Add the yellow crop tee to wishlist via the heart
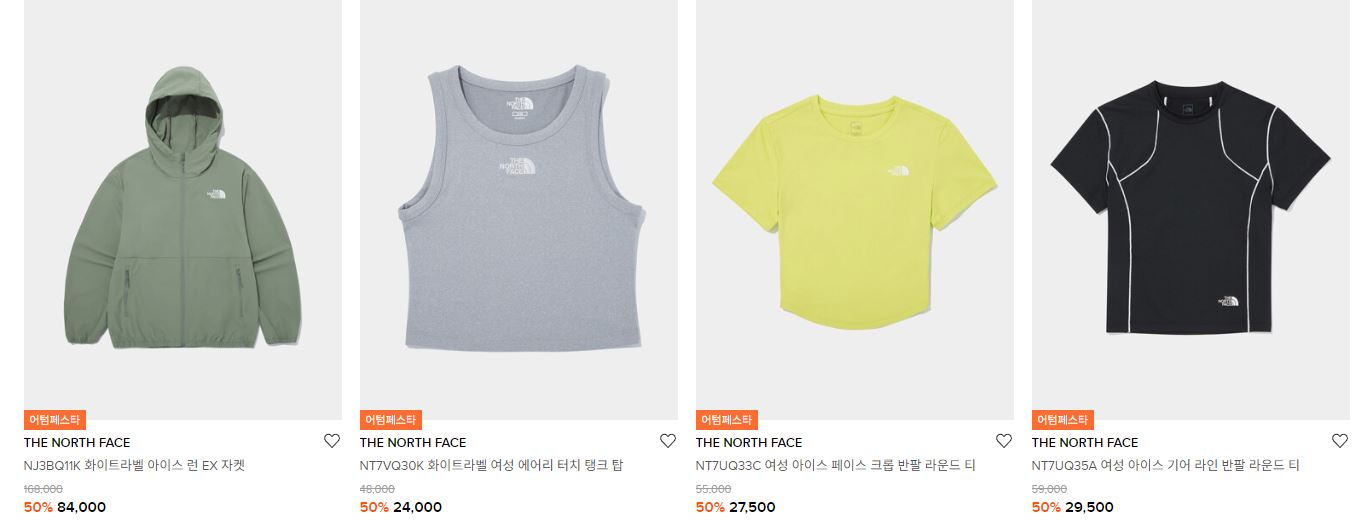 point(1004,441)
